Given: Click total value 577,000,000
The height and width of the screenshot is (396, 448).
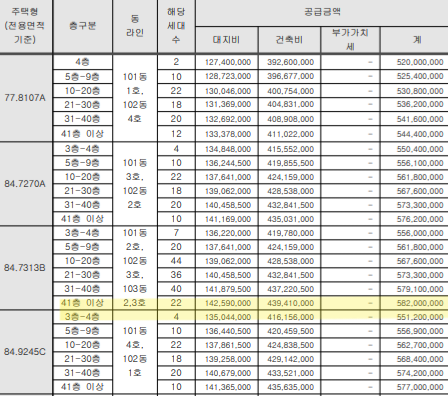Looking at the screenshot, I should pyautogui.click(x=420, y=387).
